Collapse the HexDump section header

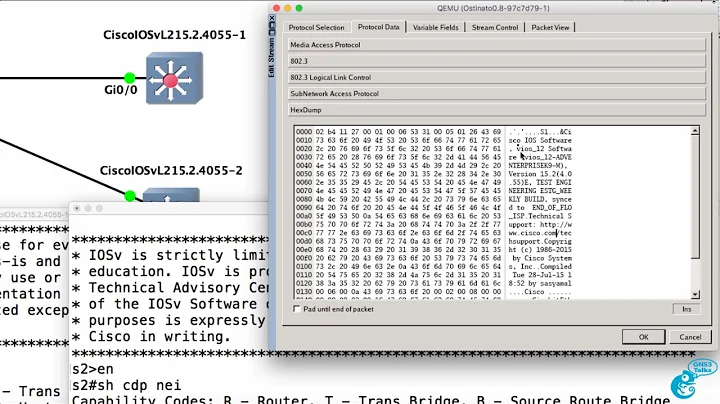click(x=496, y=110)
